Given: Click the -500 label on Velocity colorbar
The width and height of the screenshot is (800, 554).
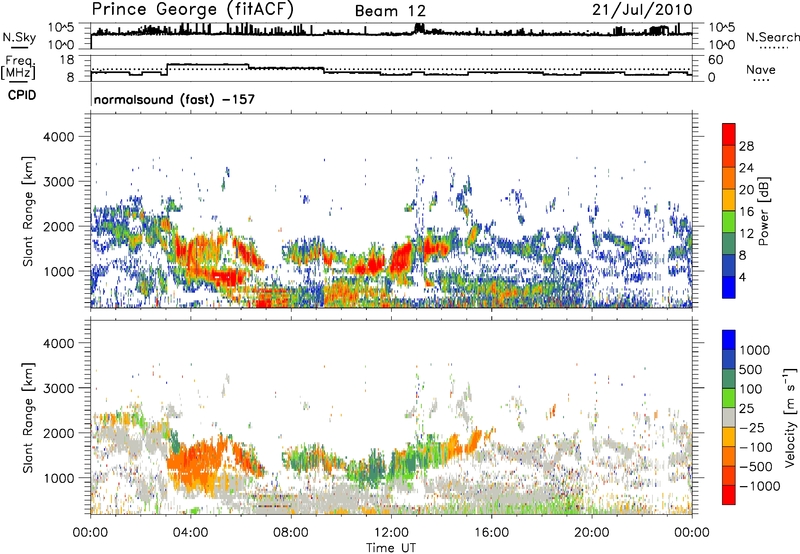Looking at the screenshot, I should [756, 467].
